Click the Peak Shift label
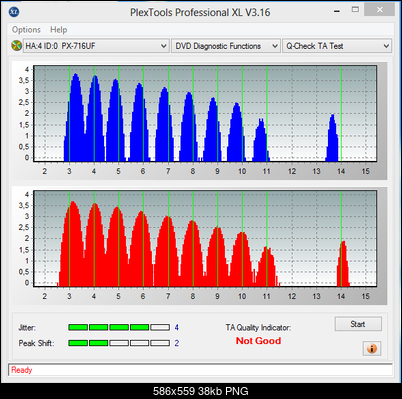 [x=36, y=343]
